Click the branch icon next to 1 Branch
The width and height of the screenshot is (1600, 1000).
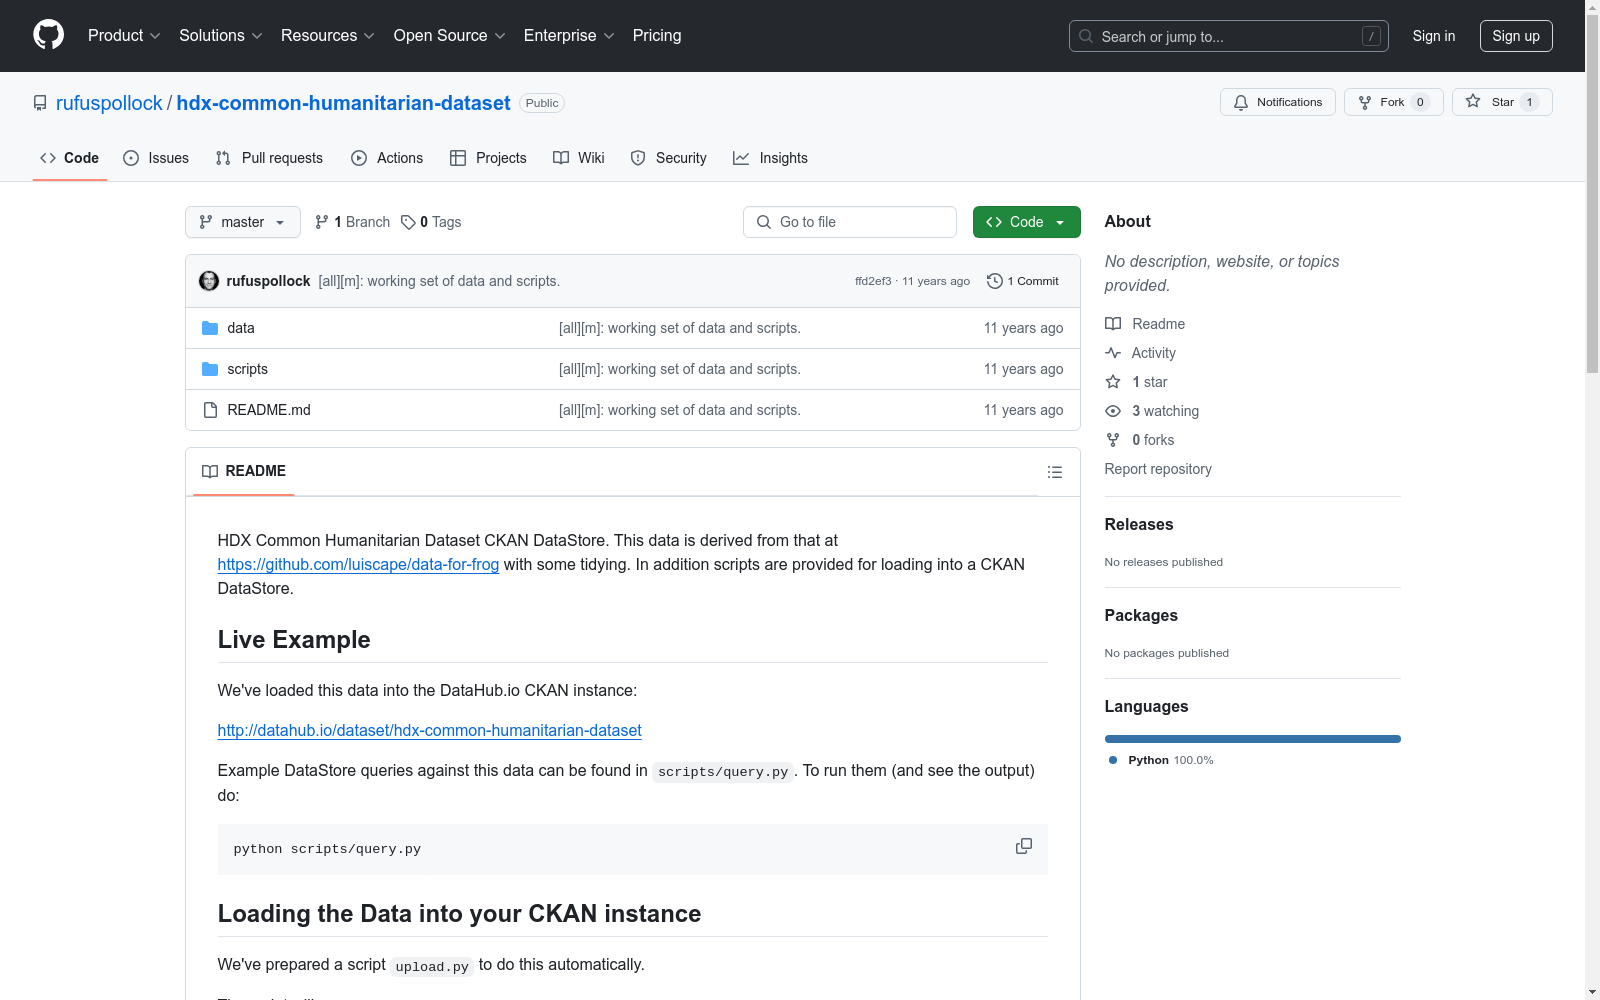click(x=322, y=222)
